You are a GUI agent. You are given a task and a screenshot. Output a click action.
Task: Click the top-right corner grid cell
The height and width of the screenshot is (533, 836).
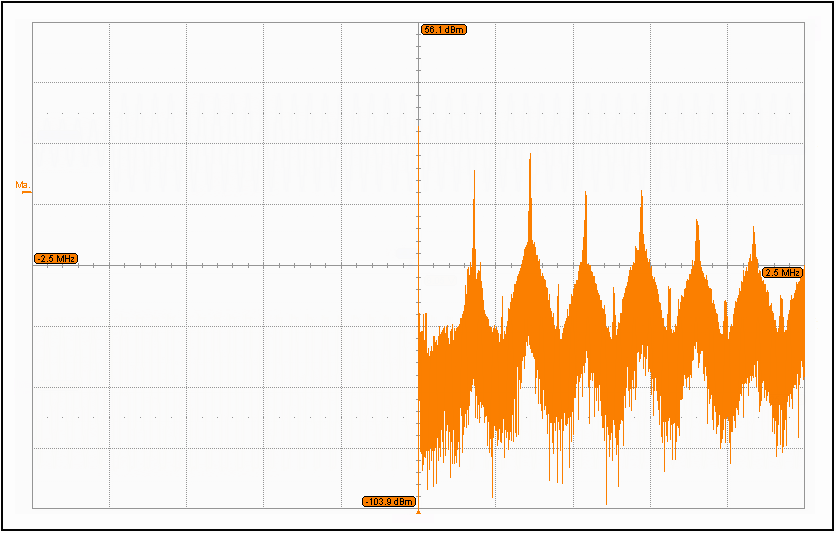tap(766, 52)
